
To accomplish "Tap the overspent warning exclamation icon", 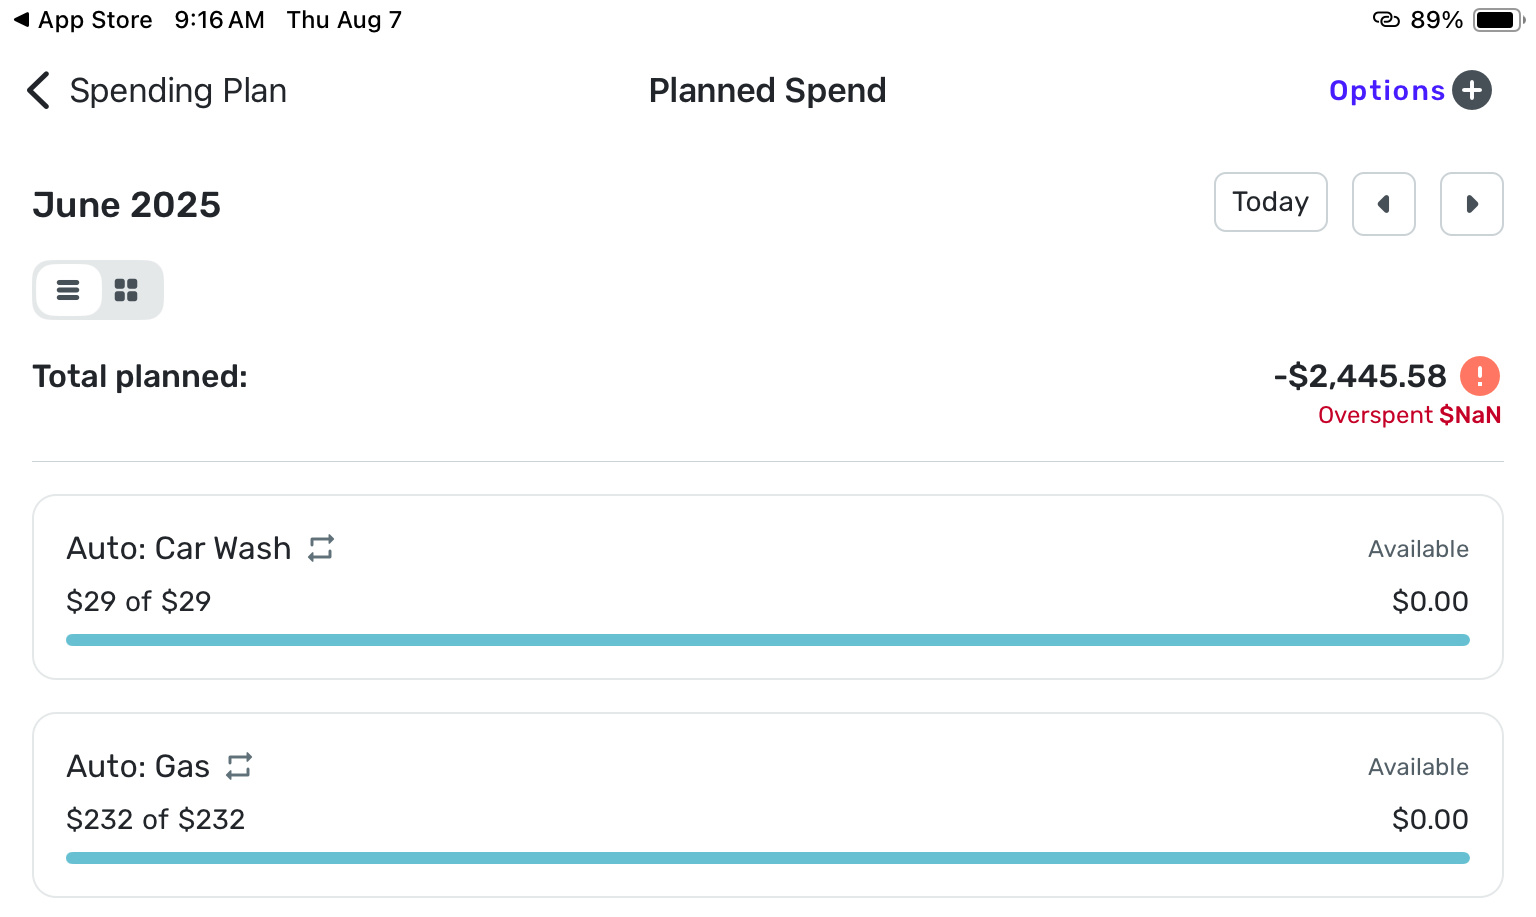I will point(1479,376).
